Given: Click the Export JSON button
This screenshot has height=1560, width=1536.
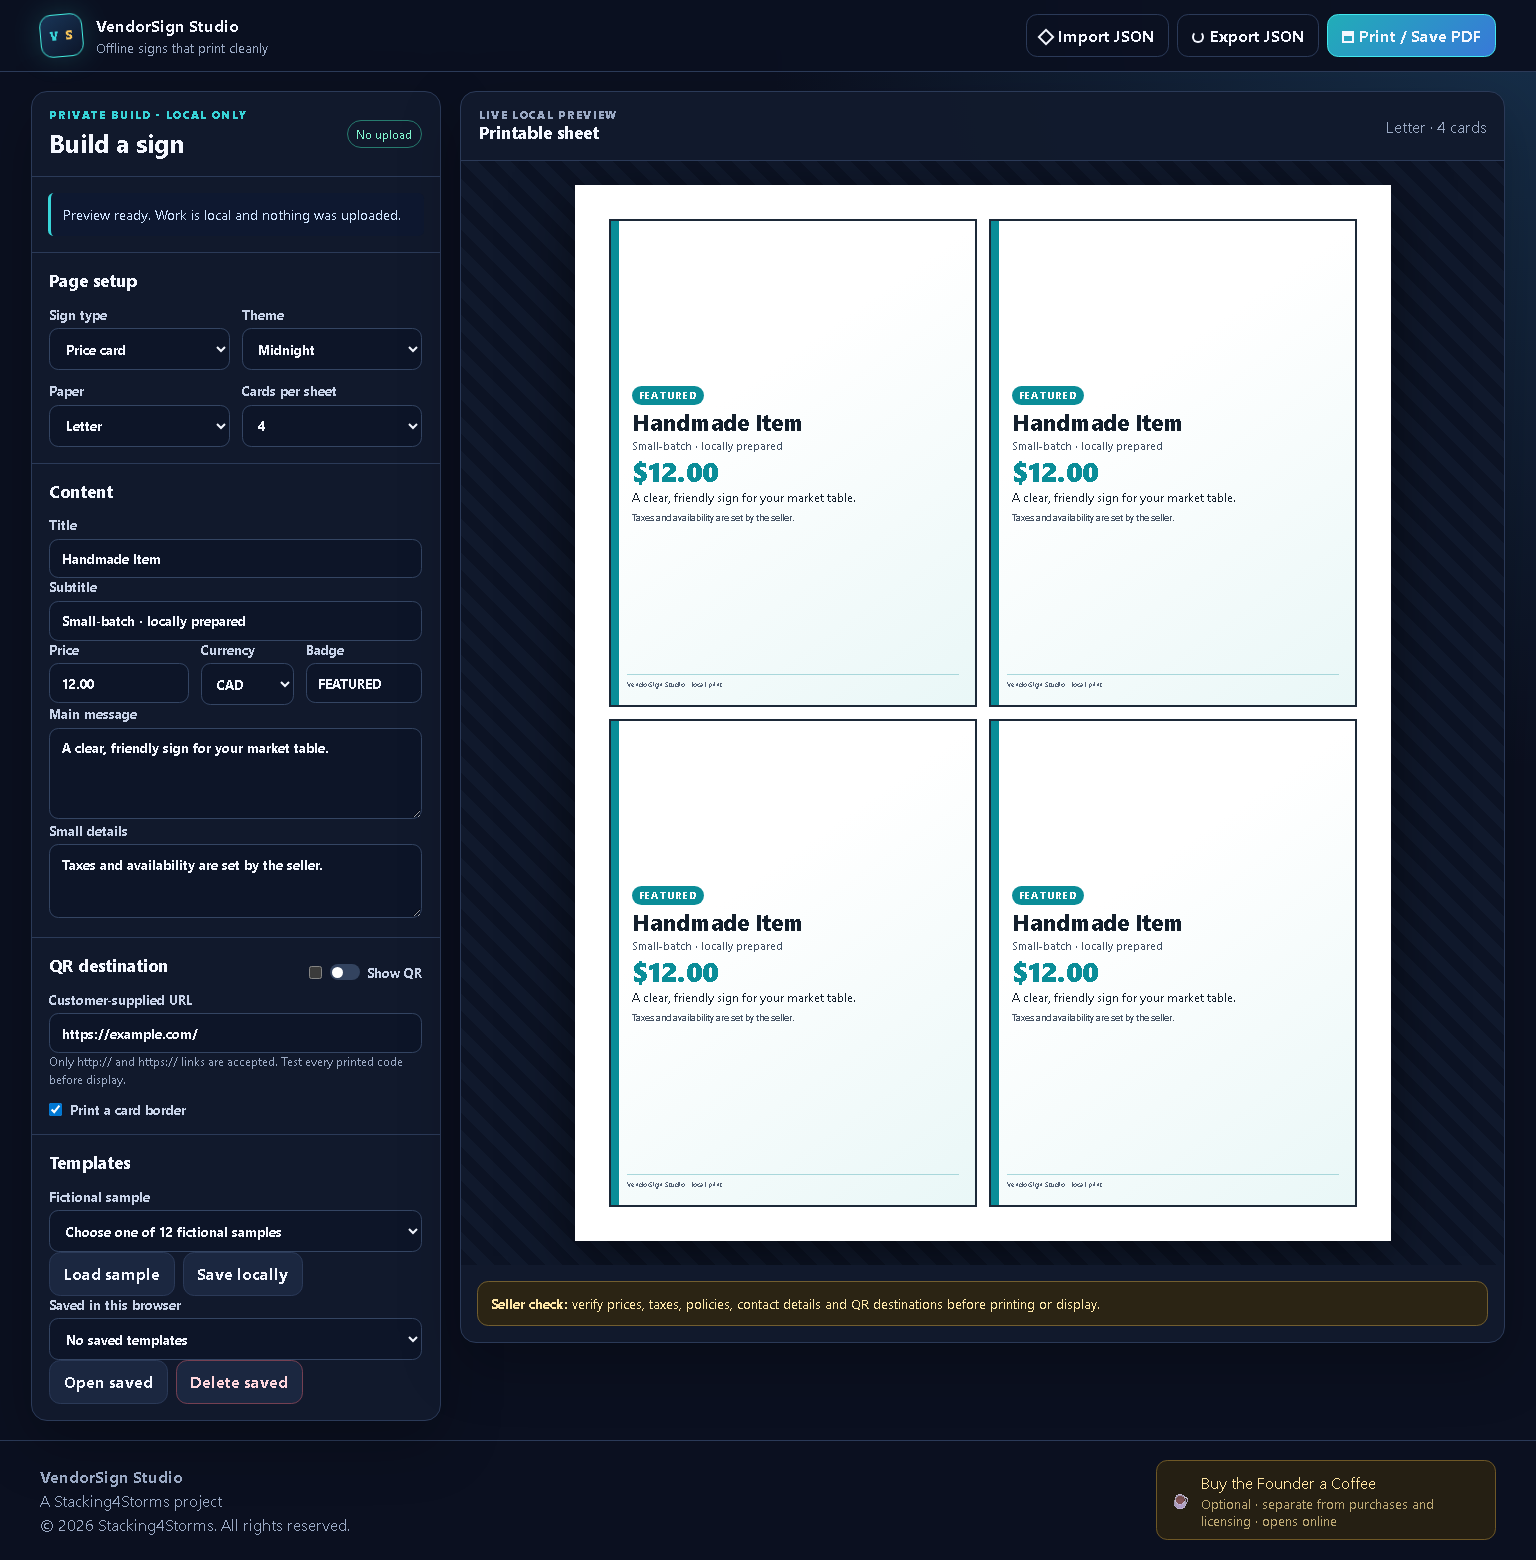Looking at the screenshot, I should click(1248, 36).
